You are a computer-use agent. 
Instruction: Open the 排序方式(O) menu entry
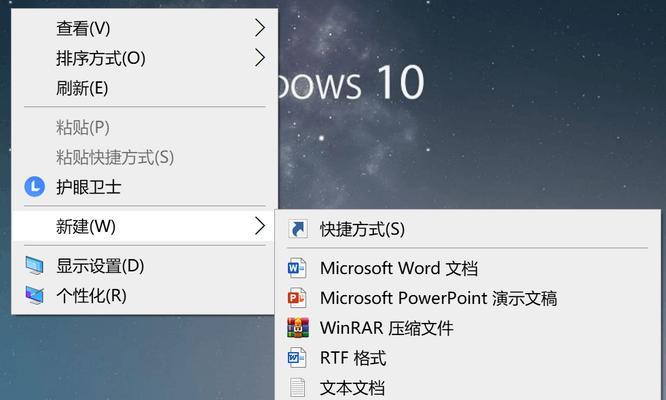[144, 58]
